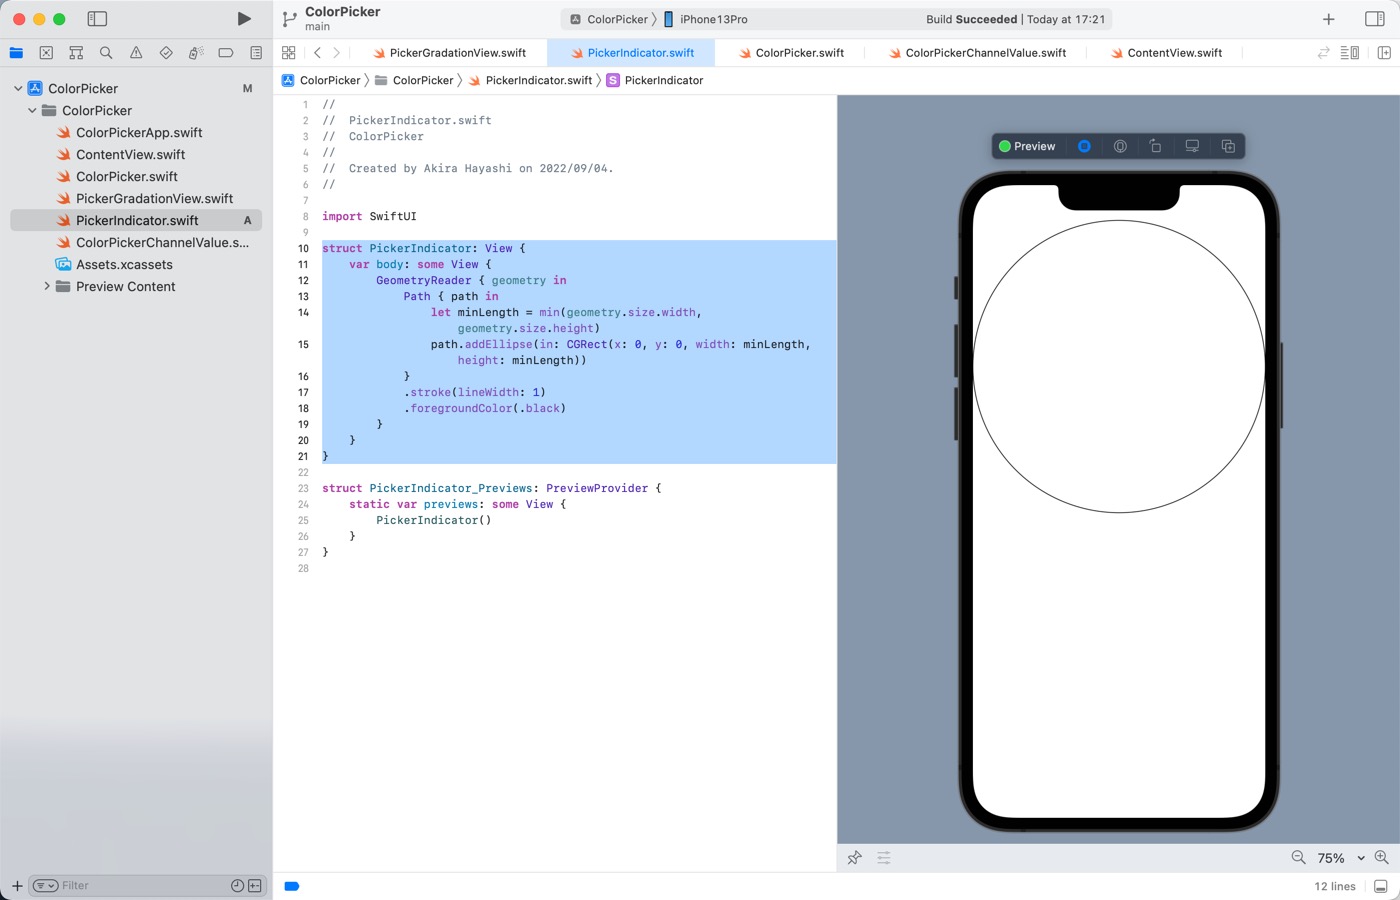Zoom in the canvas
This screenshot has height=900, width=1400.
[x=1382, y=858]
